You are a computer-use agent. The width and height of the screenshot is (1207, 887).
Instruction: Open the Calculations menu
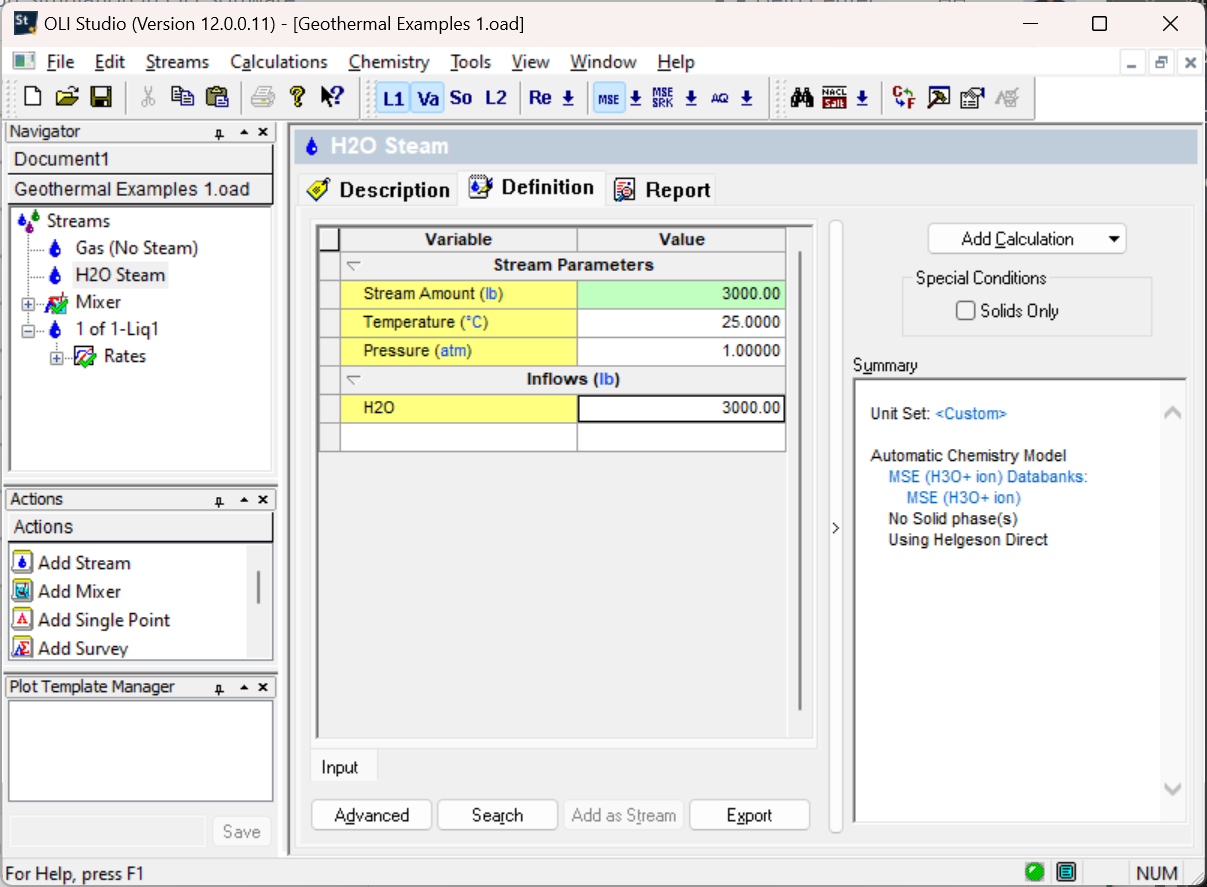click(x=279, y=62)
